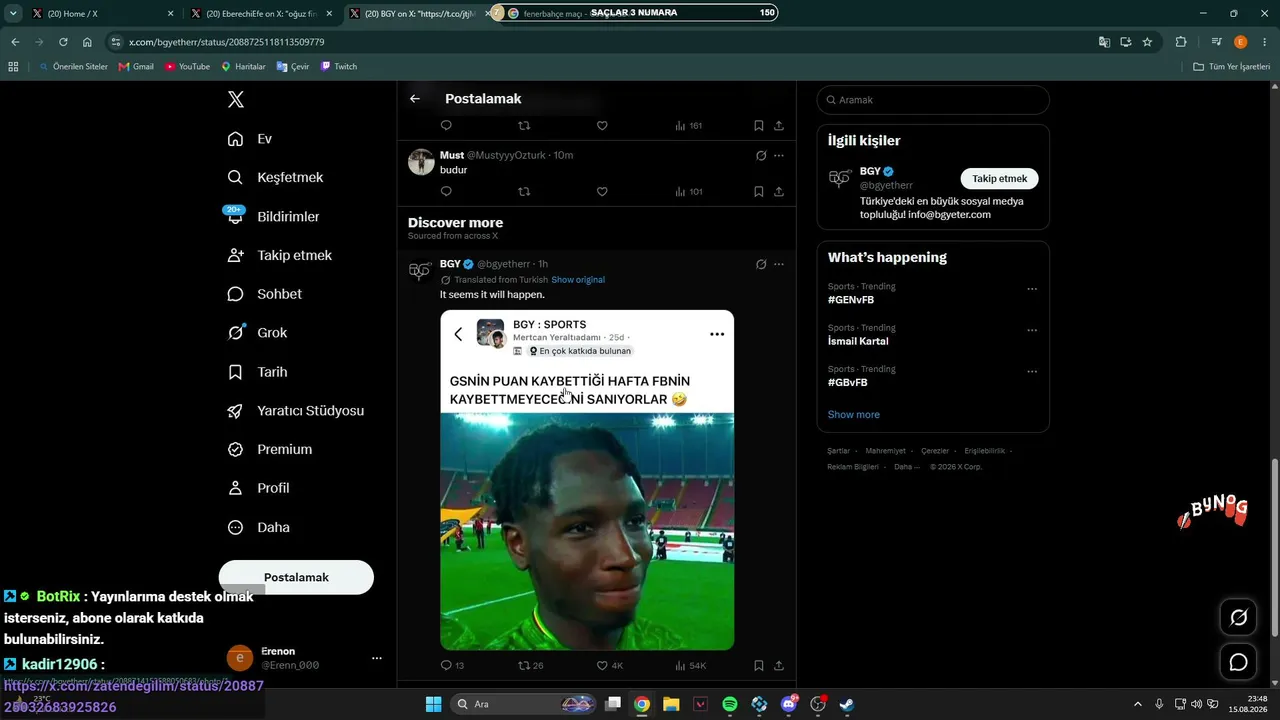Share the BGY post
Screen dimensions: 1280x720
(x=779, y=665)
